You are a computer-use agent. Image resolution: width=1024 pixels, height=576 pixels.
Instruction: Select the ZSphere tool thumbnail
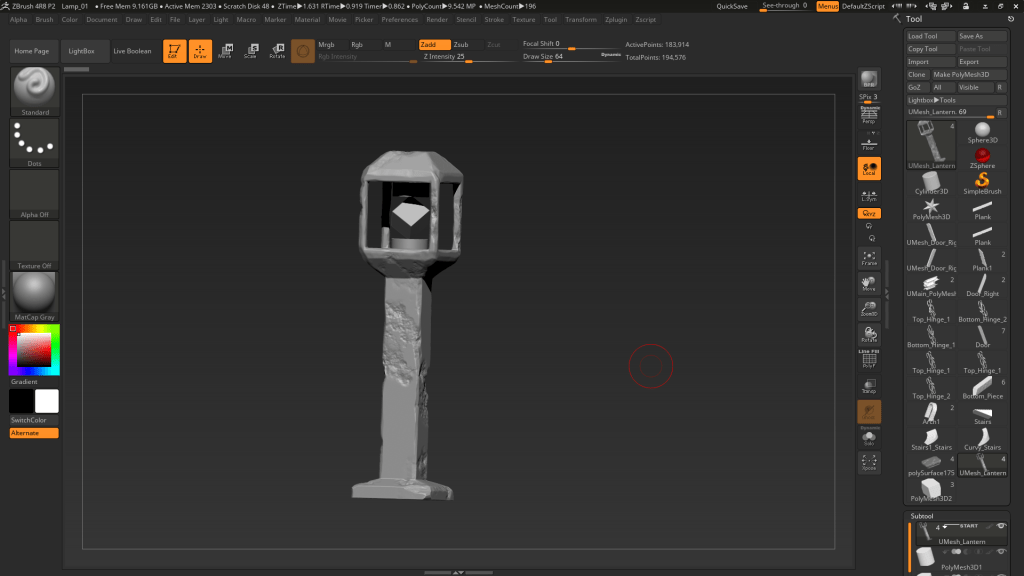[x=982, y=154]
